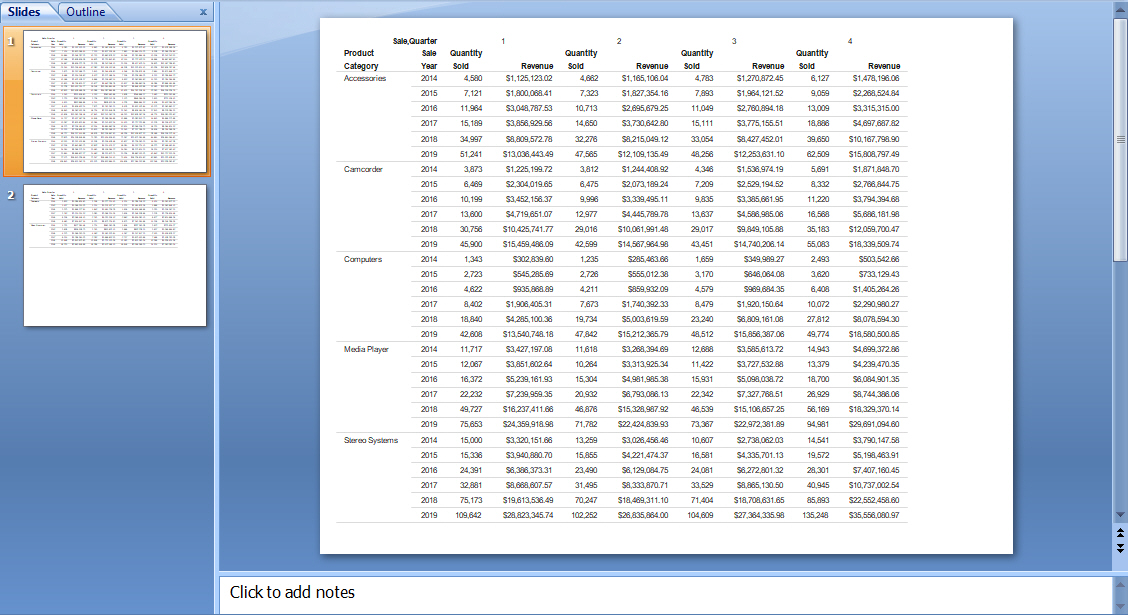Image resolution: width=1128 pixels, height=615 pixels.
Task: Click the $1,740,392.33 revenue cell
Action: pos(645,304)
